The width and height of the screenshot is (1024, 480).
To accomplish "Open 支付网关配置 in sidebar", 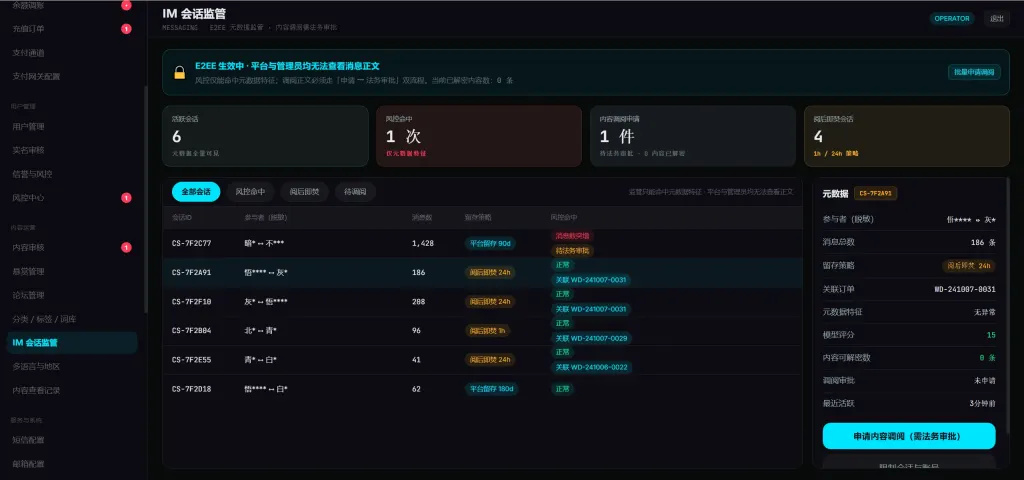I will pos(37,76).
